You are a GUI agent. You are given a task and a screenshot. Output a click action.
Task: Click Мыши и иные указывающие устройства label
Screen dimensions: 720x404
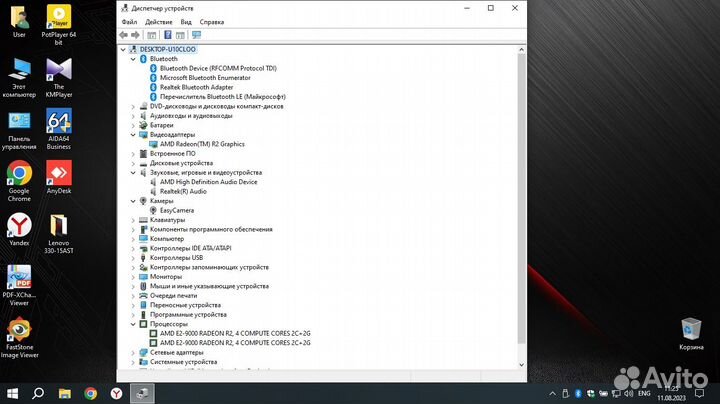pos(209,286)
